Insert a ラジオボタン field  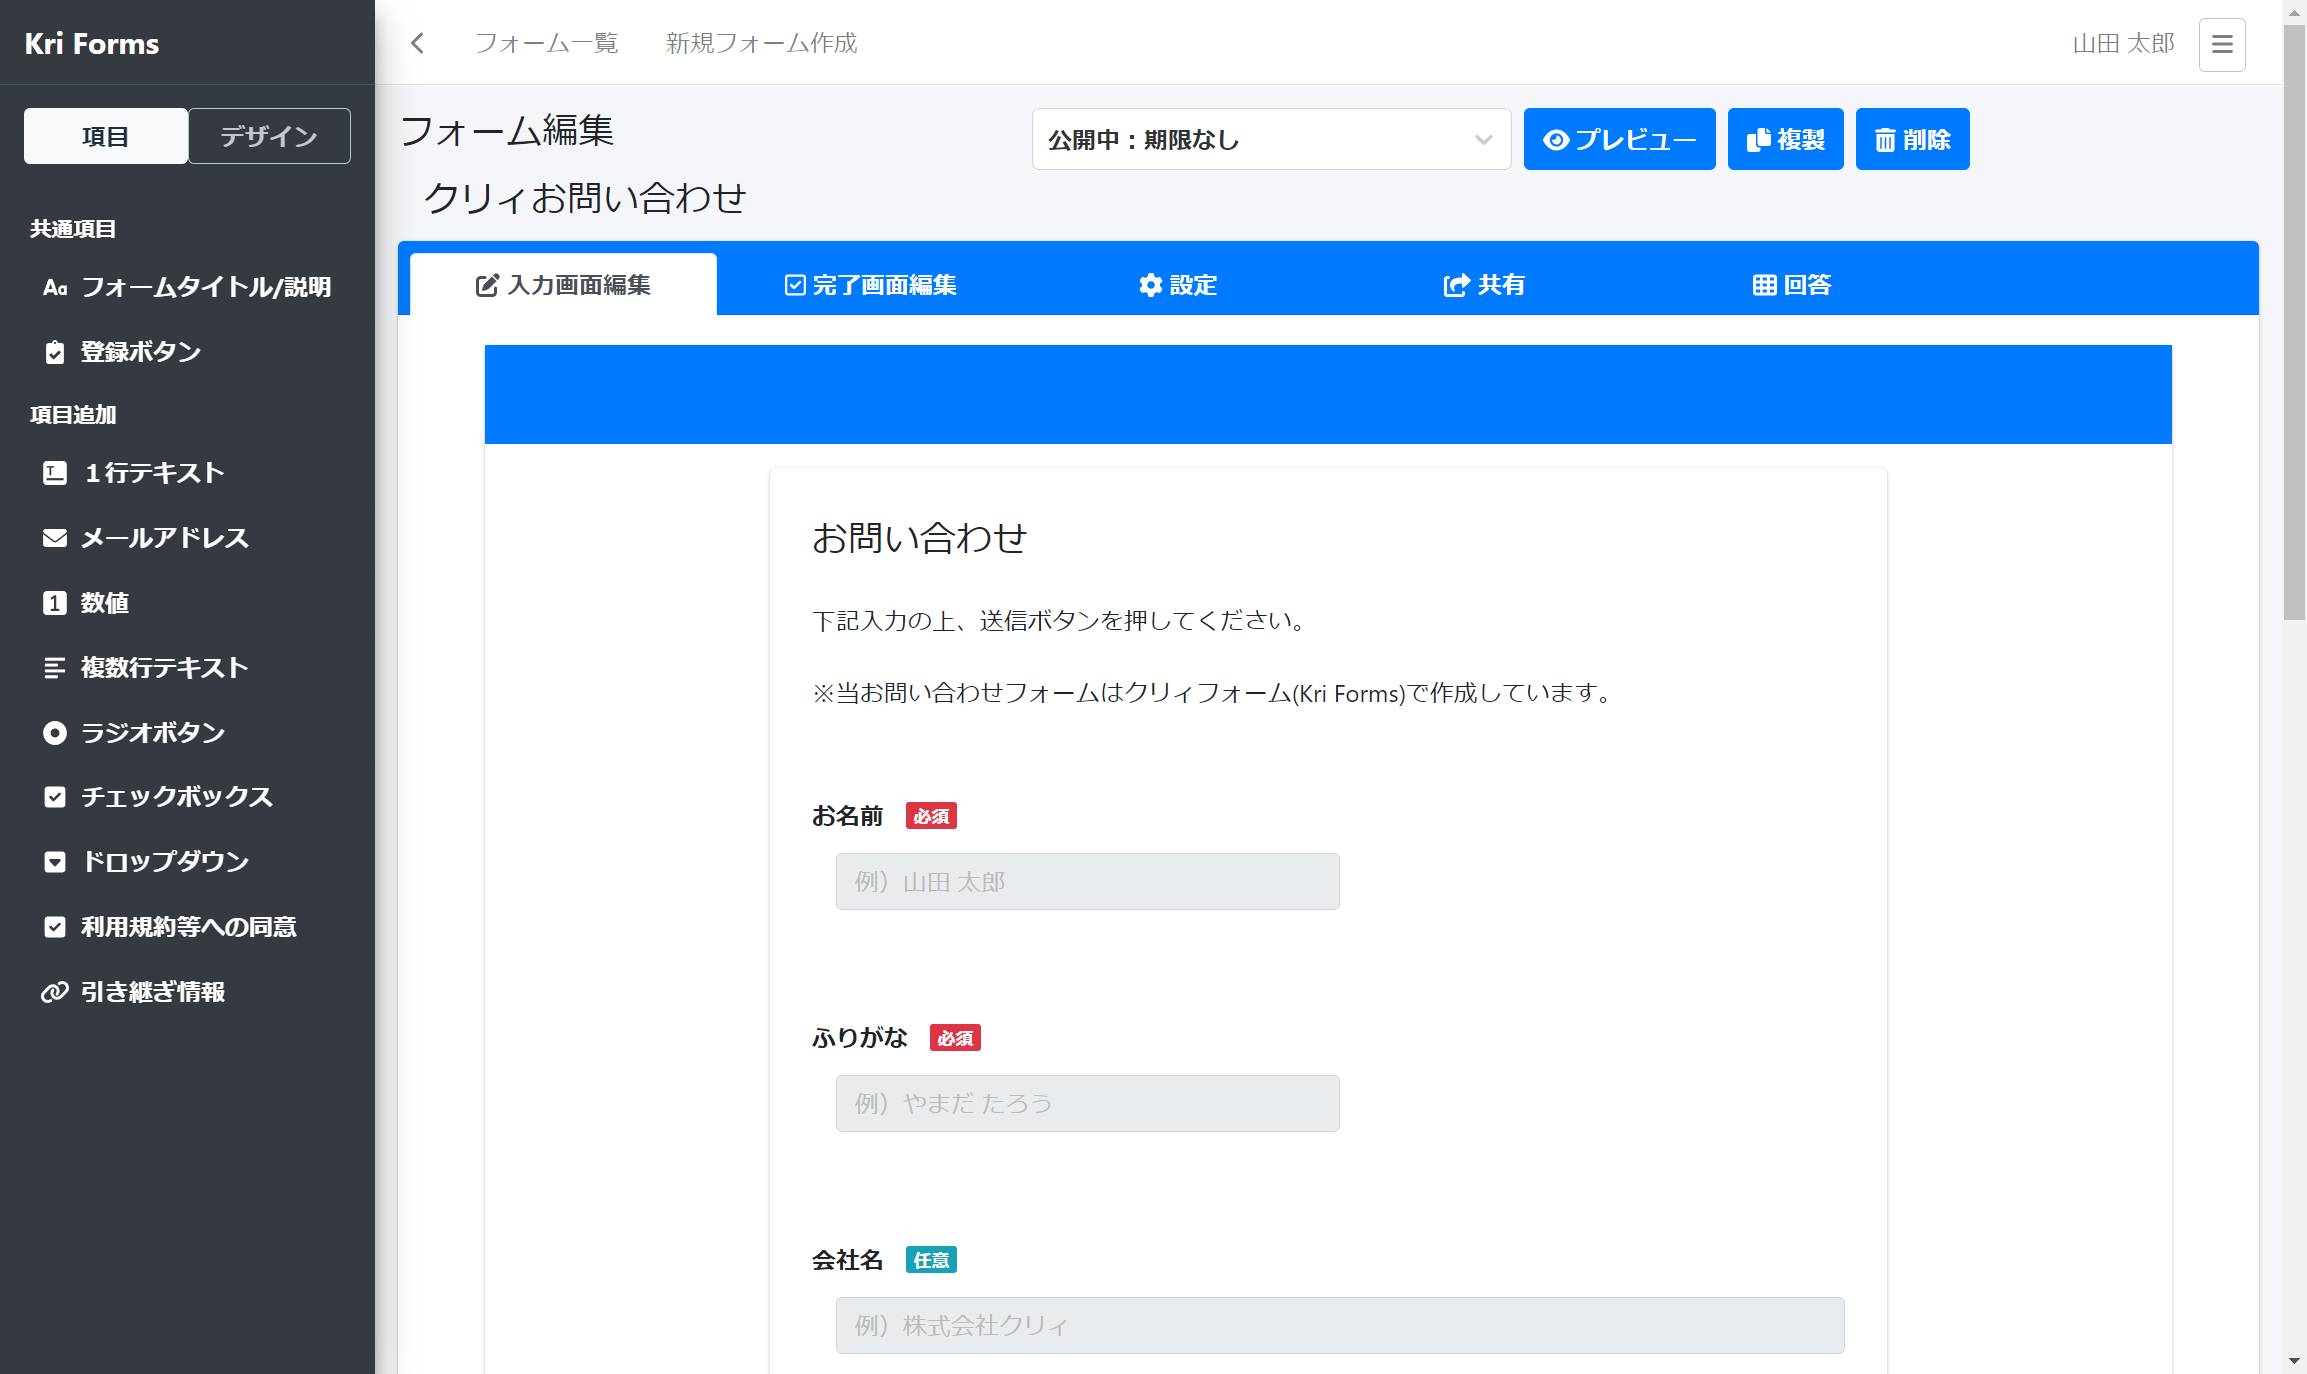152,733
